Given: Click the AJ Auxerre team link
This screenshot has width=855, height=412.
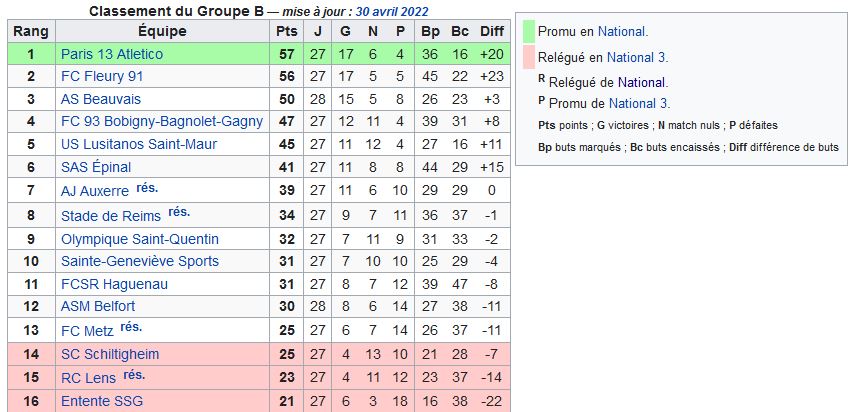Looking at the screenshot, I should (95, 191).
